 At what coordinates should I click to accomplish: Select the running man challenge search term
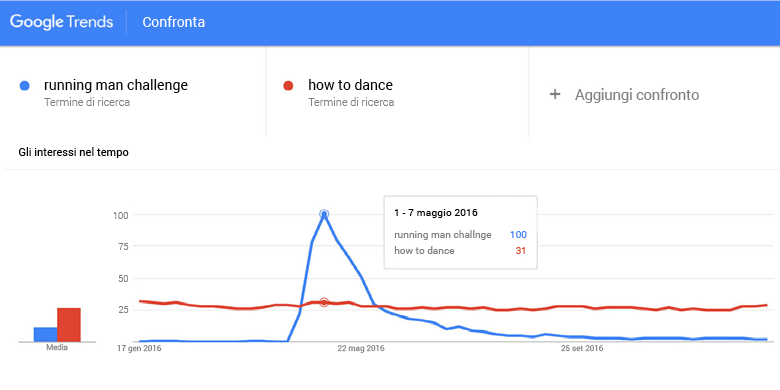pyautogui.click(x=116, y=85)
